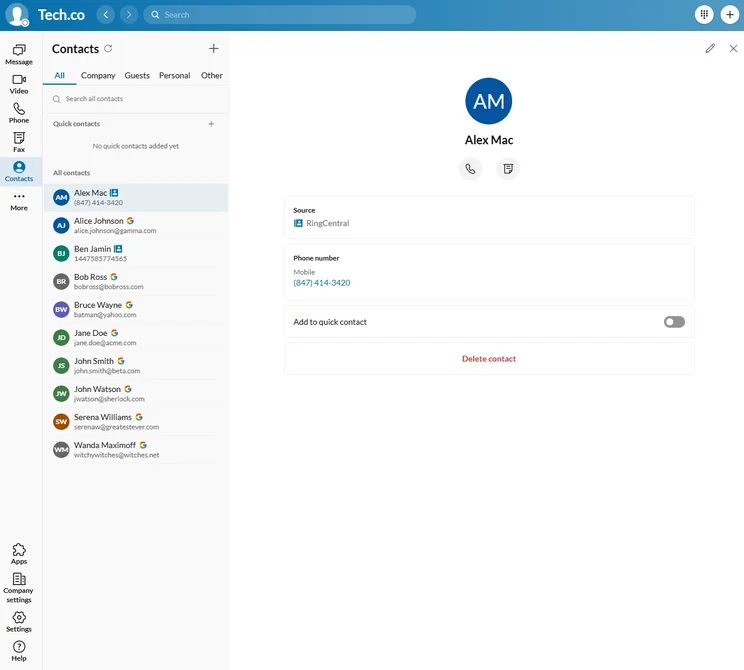Go back with the header left arrow
Viewport: 744px width, 670px height.
point(106,15)
